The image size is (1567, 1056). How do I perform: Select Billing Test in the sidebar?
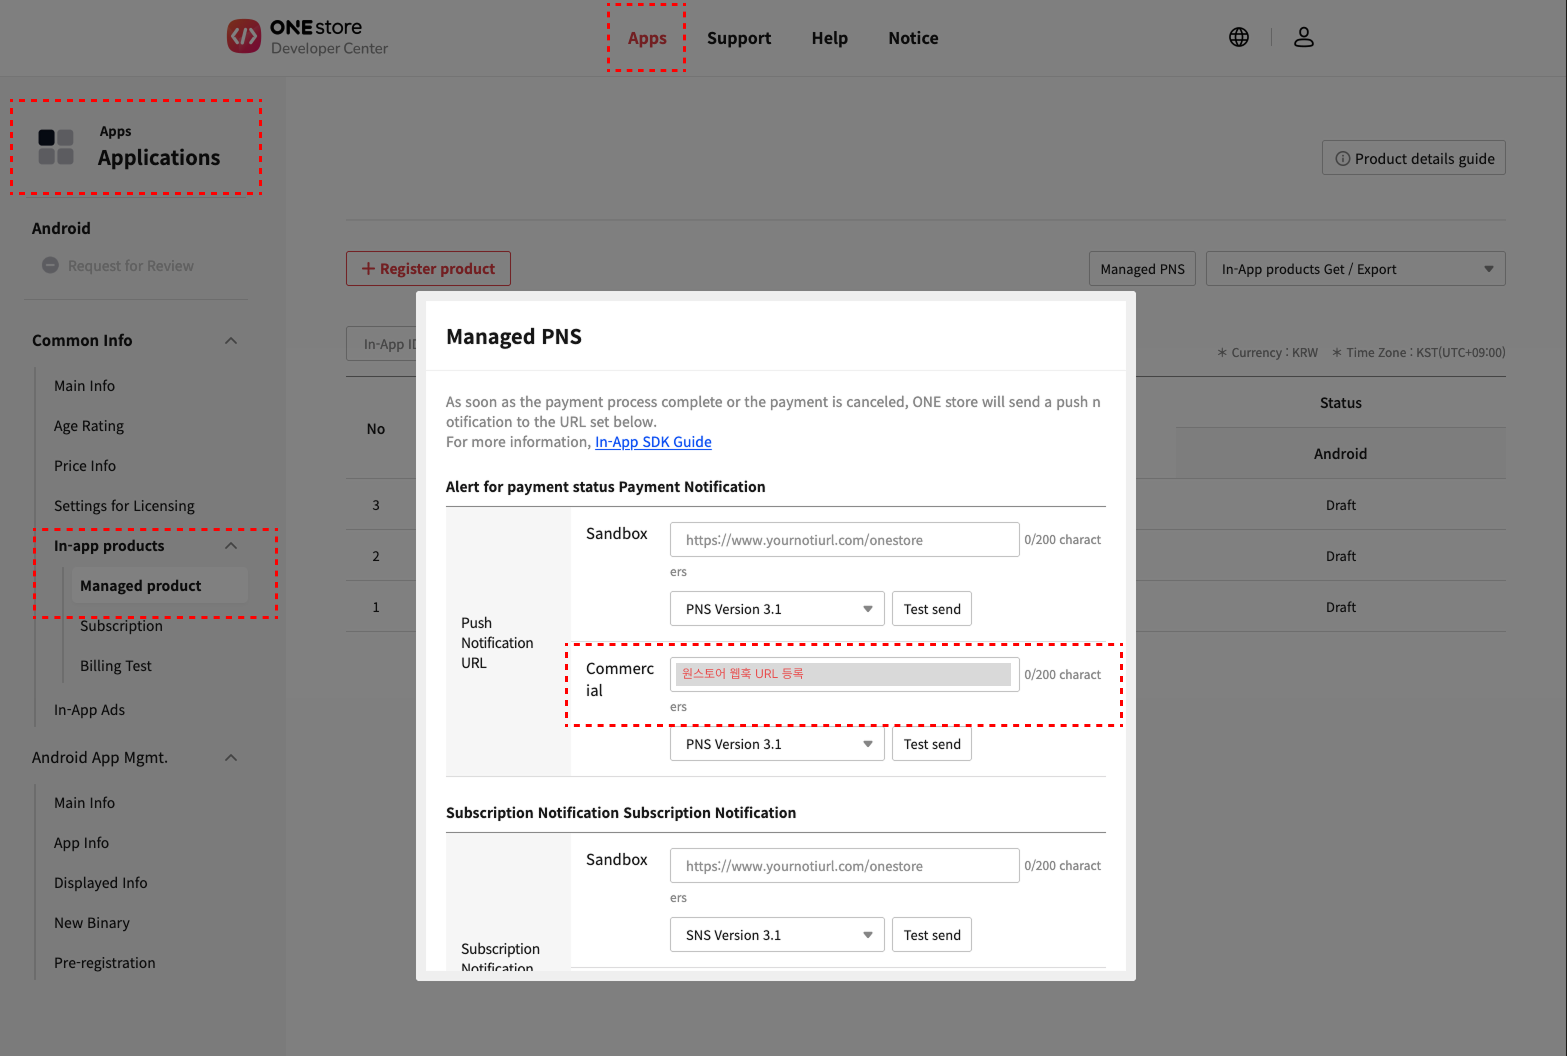[x=116, y=666]
